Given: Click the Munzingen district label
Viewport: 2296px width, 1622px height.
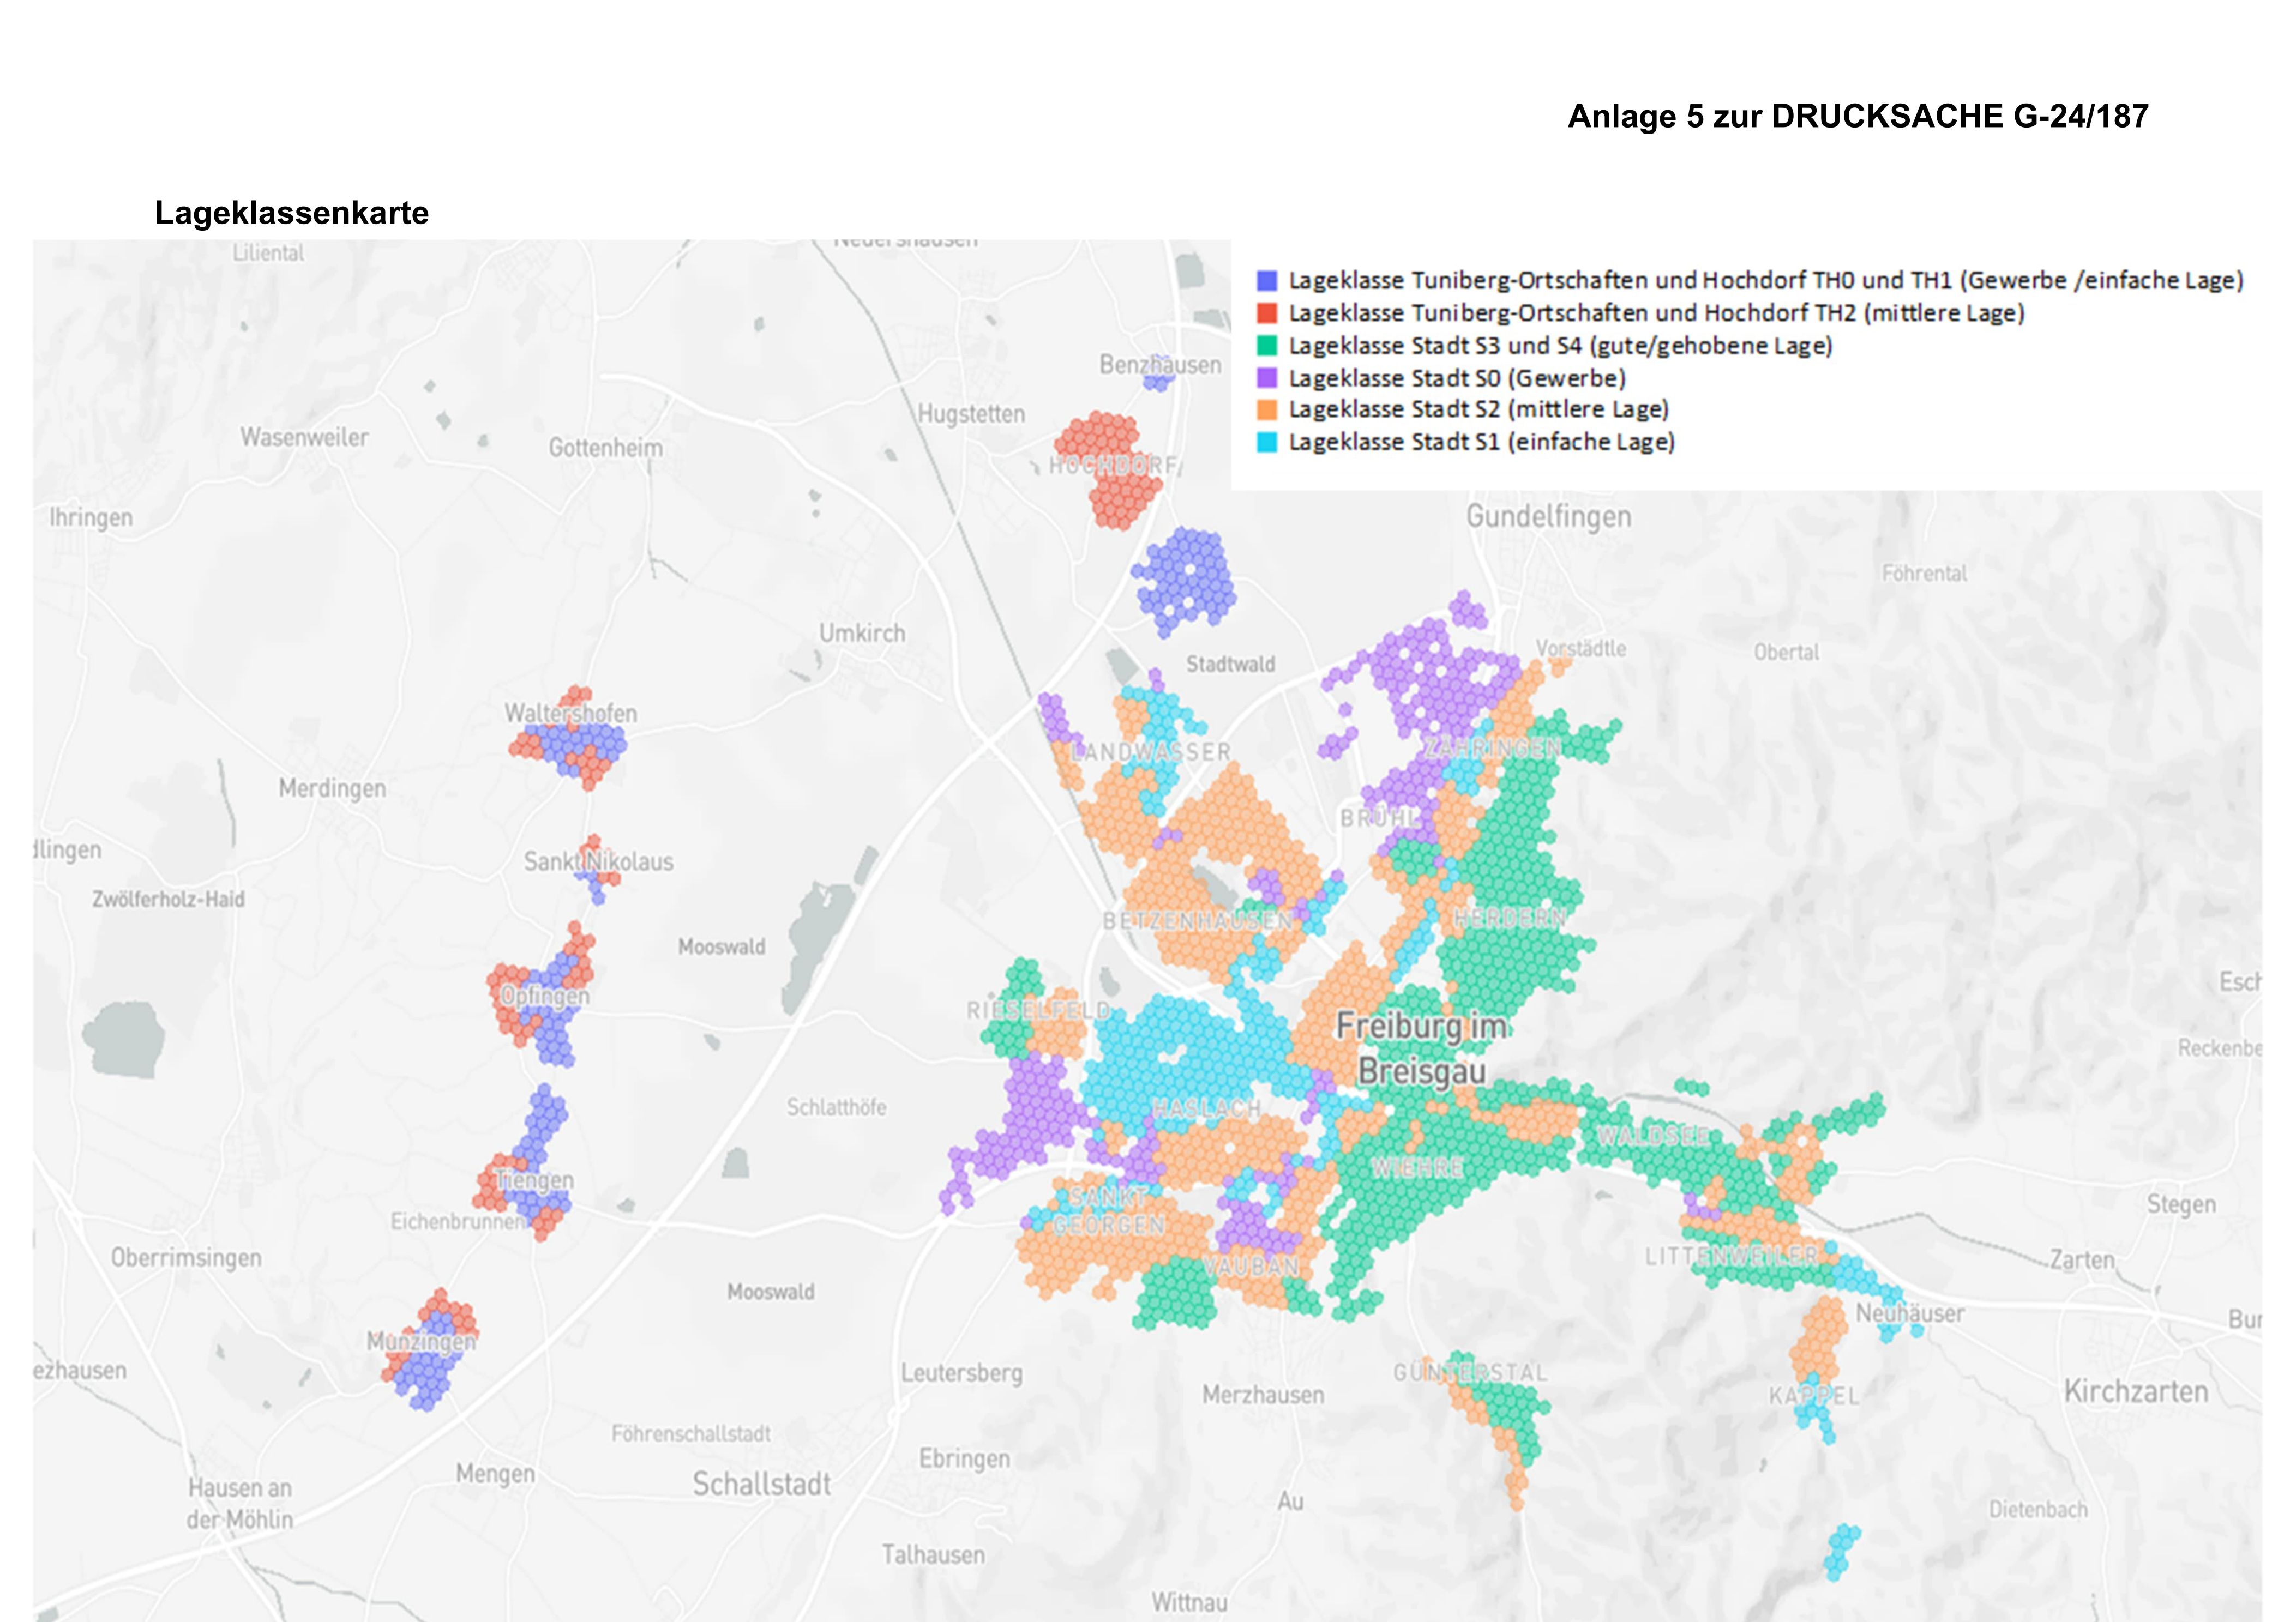Looking at the screenshot, I should (x=421, y=1341).
